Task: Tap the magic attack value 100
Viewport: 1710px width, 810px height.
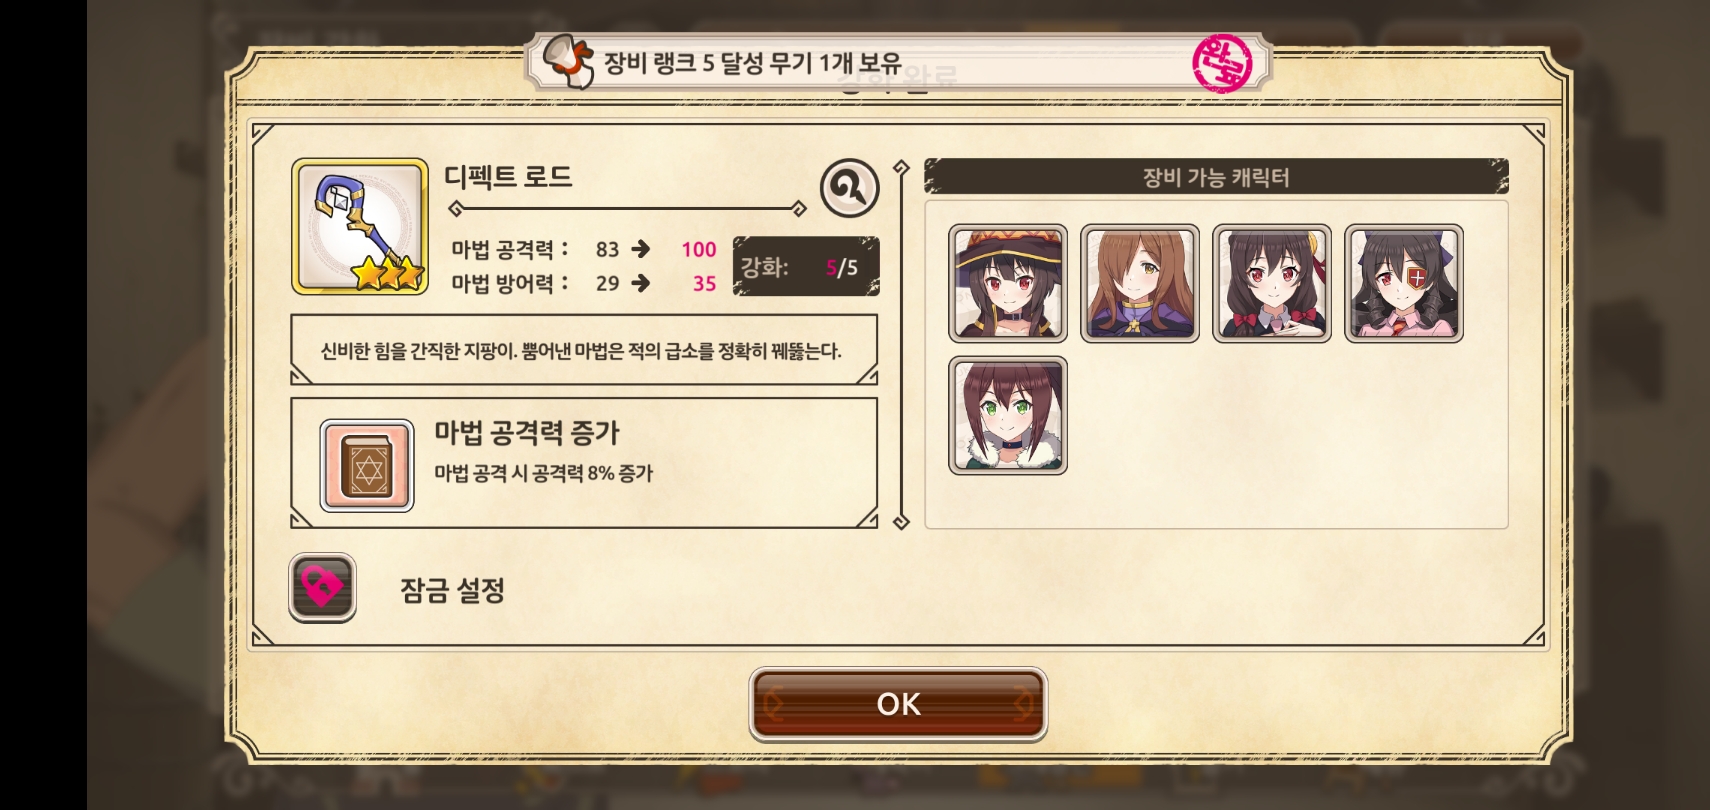Action: pyautogui.click(x=699, y=249)
